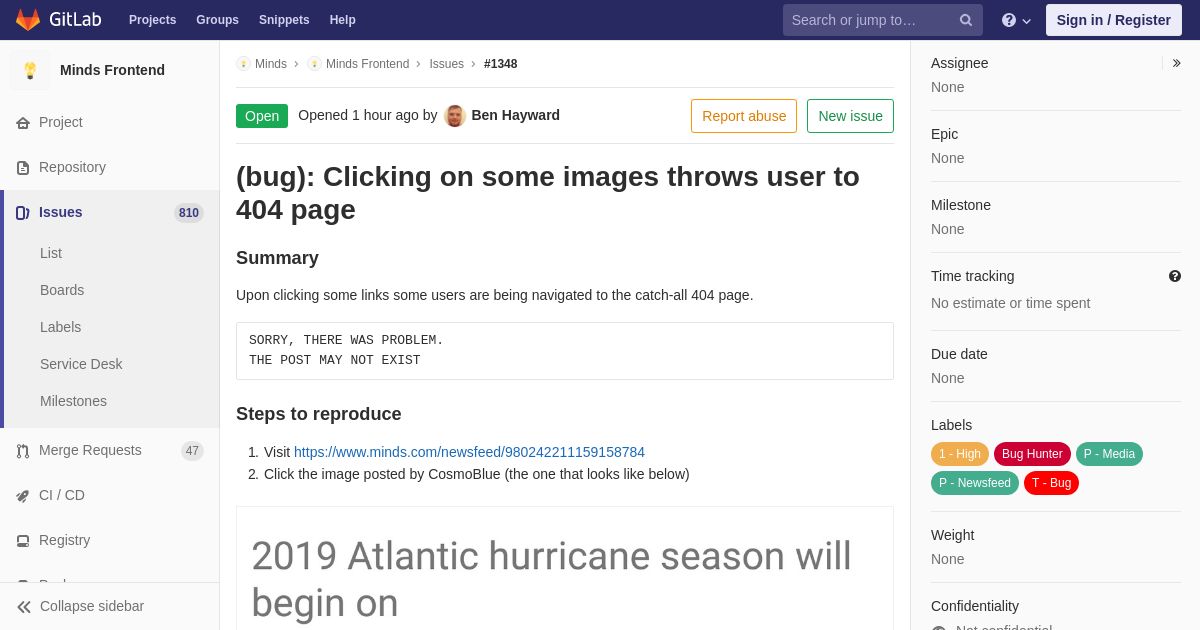Viewport: 1200px width, 630px height.
Task: Click the Bug Hunter label
Action: (1032, 454)
